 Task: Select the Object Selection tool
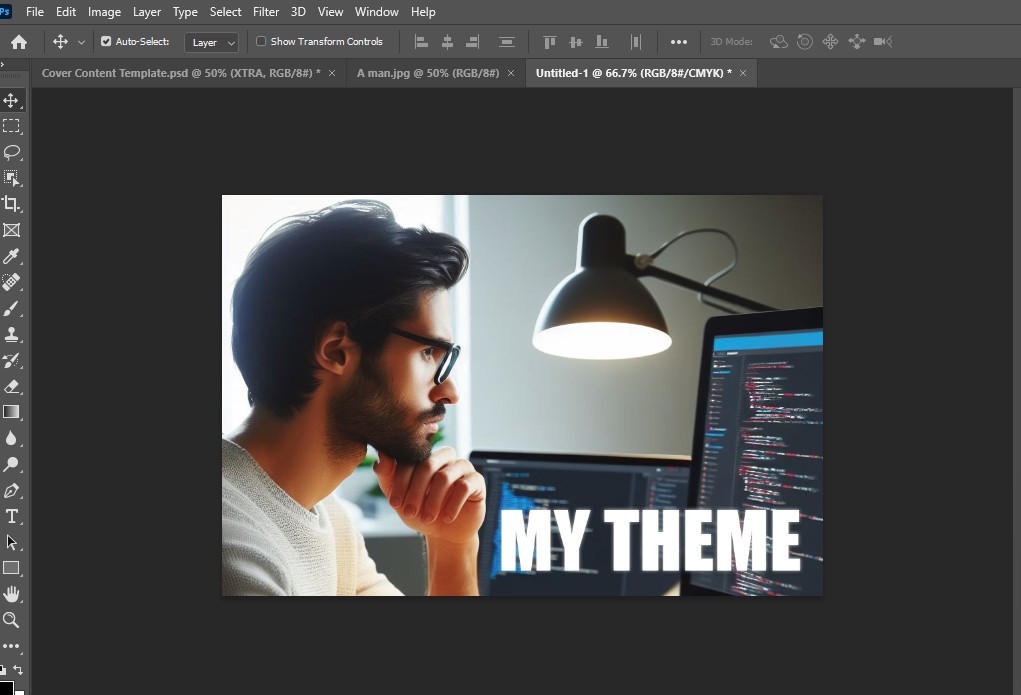[x=11, y=178]
